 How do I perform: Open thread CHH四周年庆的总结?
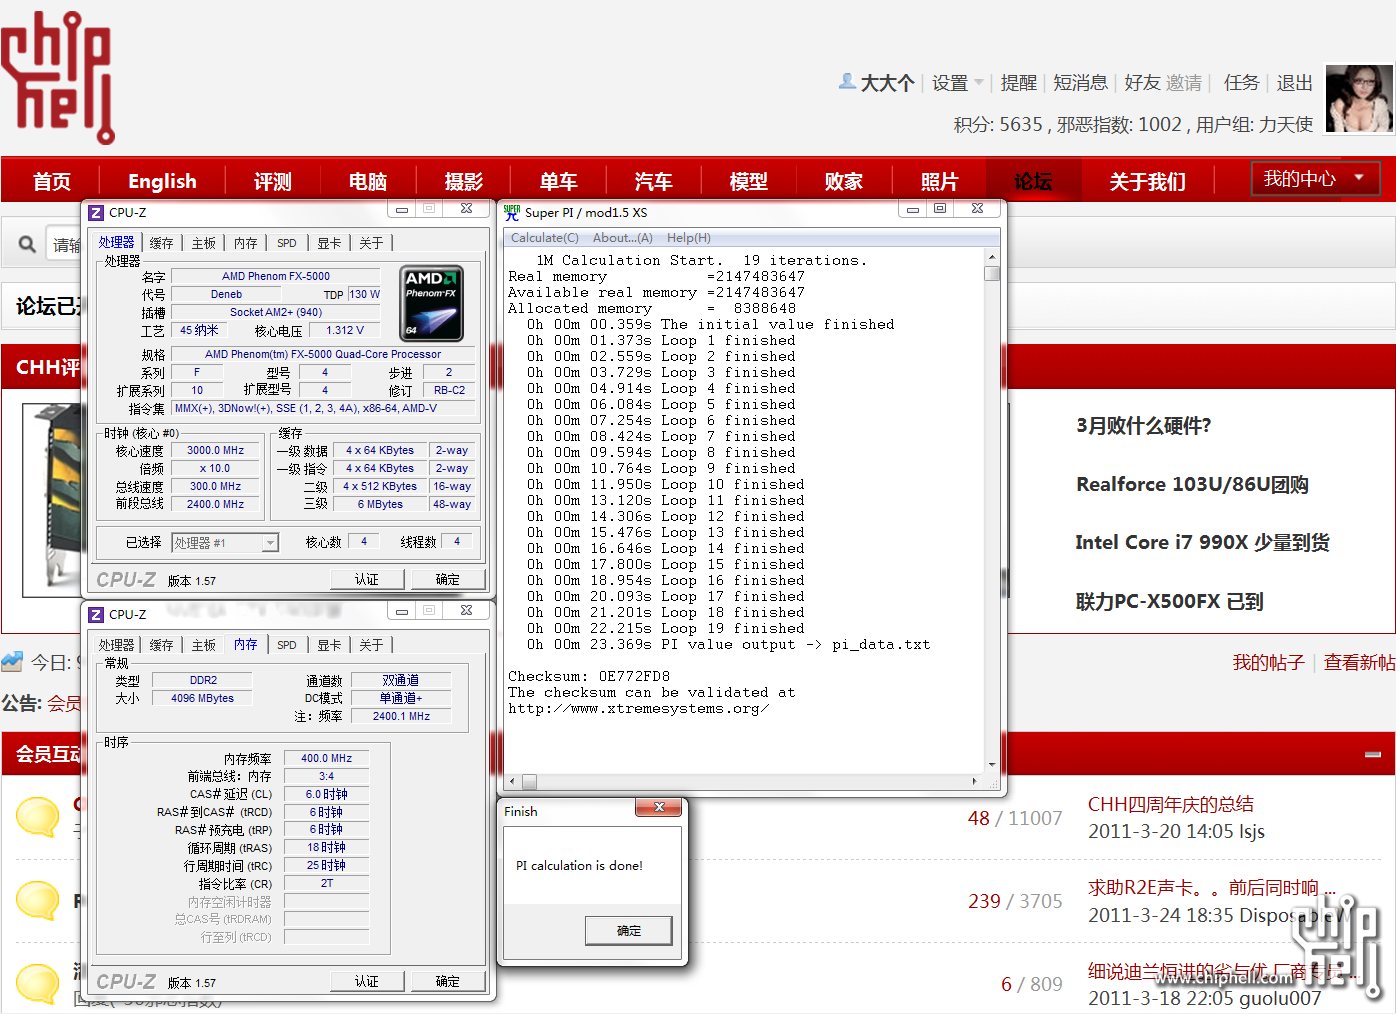pos(1171,804)
